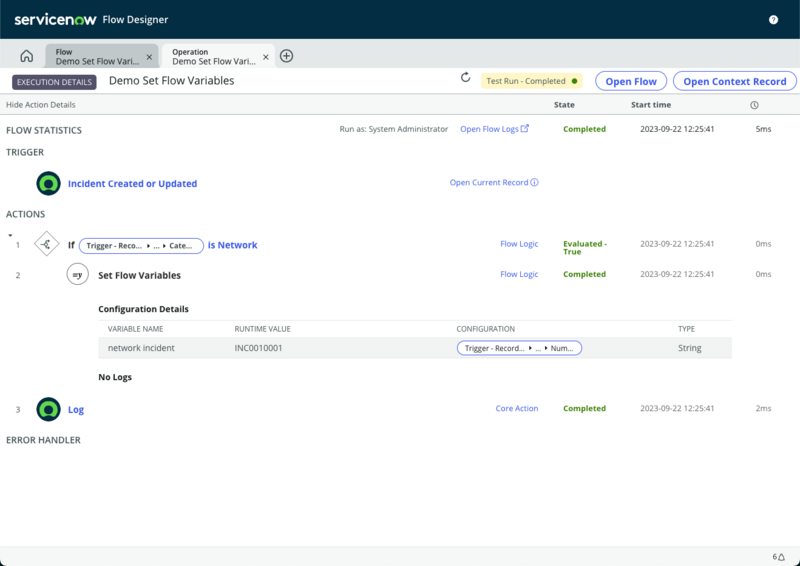Click the Configuration Details heading

143,309
